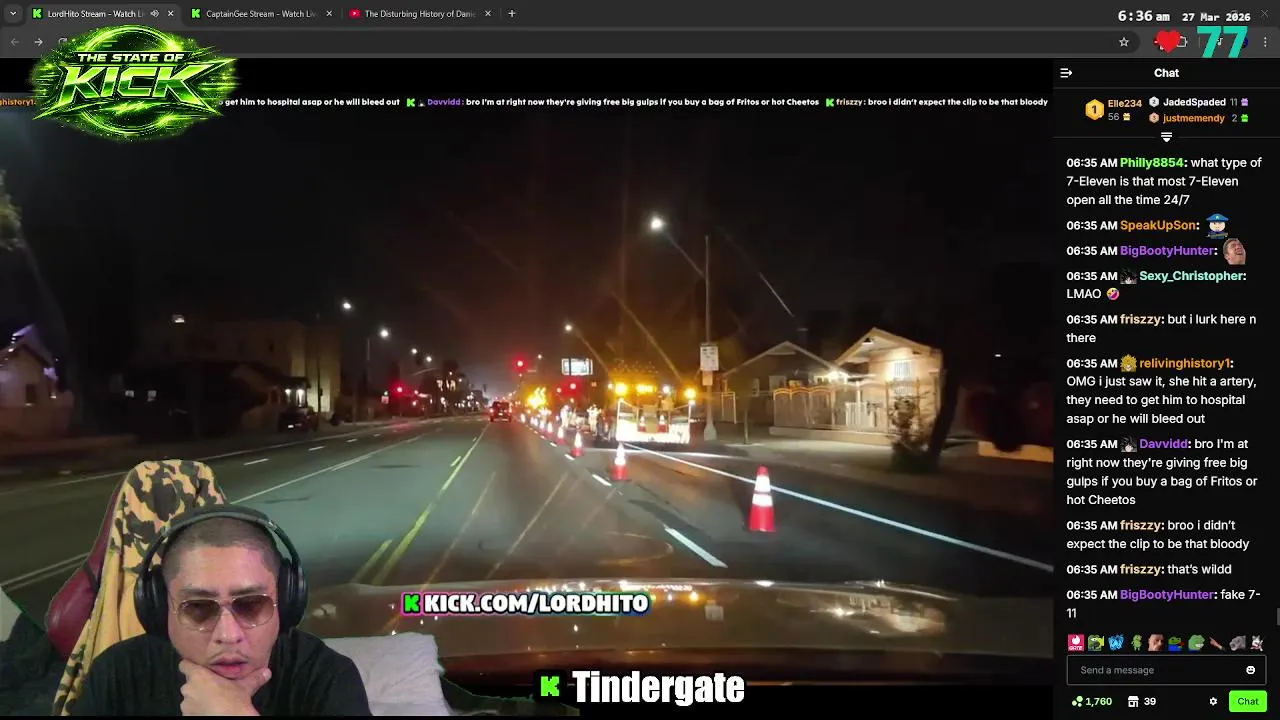
Task: Insert the pointing hand emote
Action: 1216,643
